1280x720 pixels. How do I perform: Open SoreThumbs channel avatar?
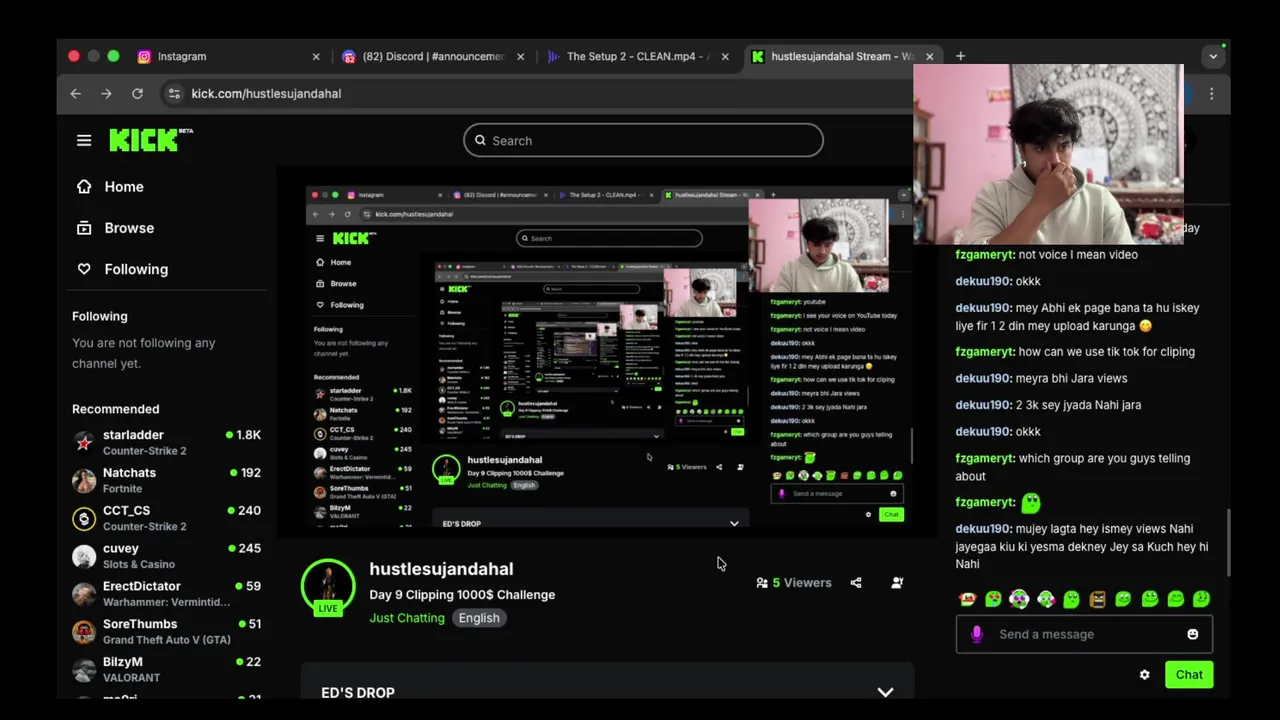point(84,632)
